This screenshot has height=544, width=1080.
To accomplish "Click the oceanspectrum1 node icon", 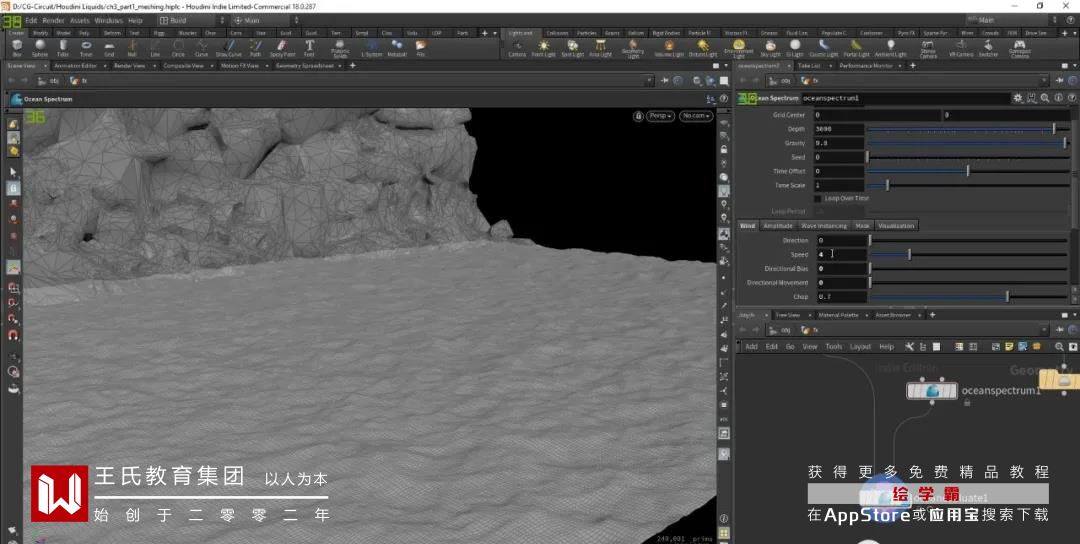I will [931, 391].
